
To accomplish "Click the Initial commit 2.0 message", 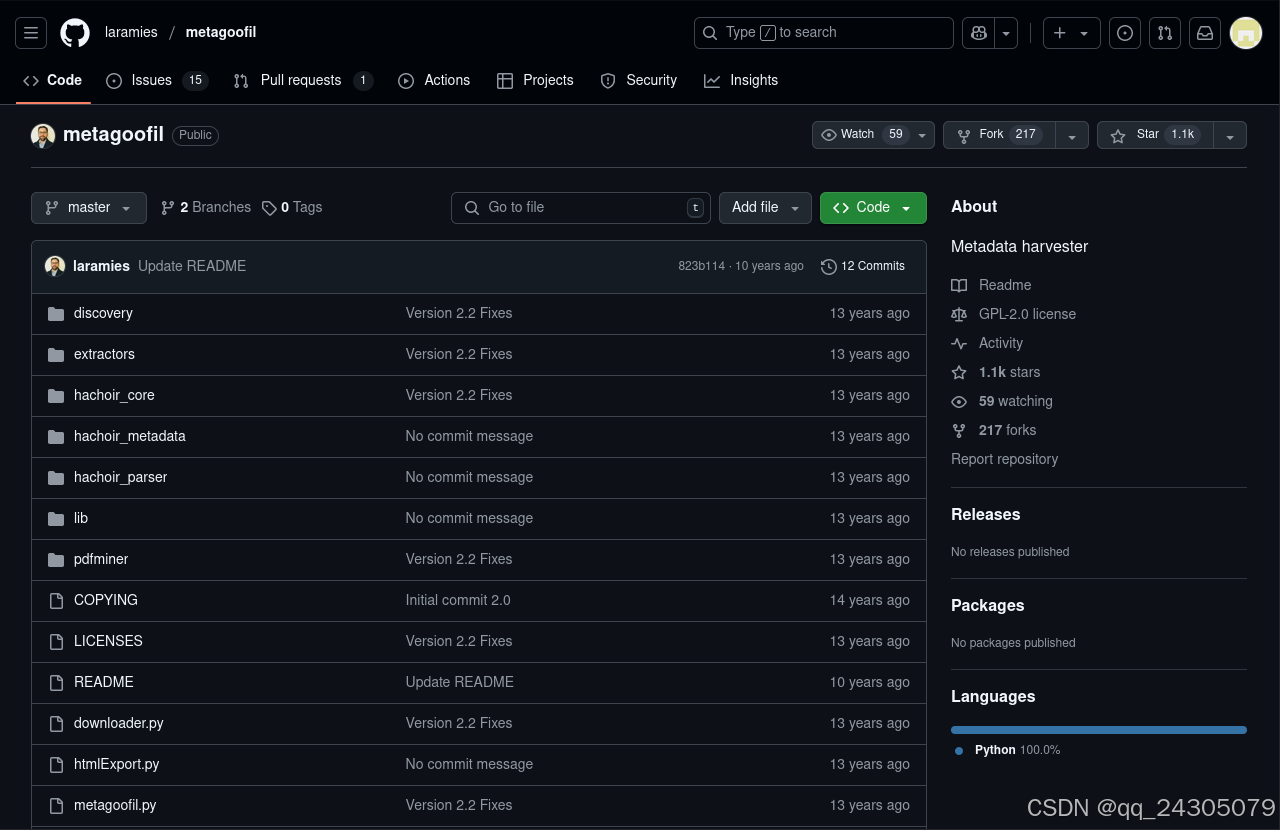I will pos(458,600).
